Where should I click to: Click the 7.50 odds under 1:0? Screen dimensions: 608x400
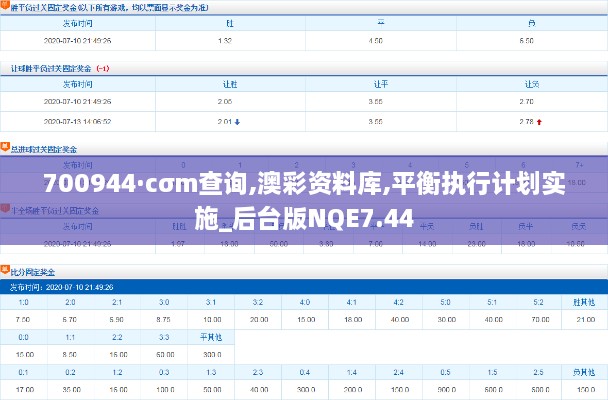coord(23,320)
